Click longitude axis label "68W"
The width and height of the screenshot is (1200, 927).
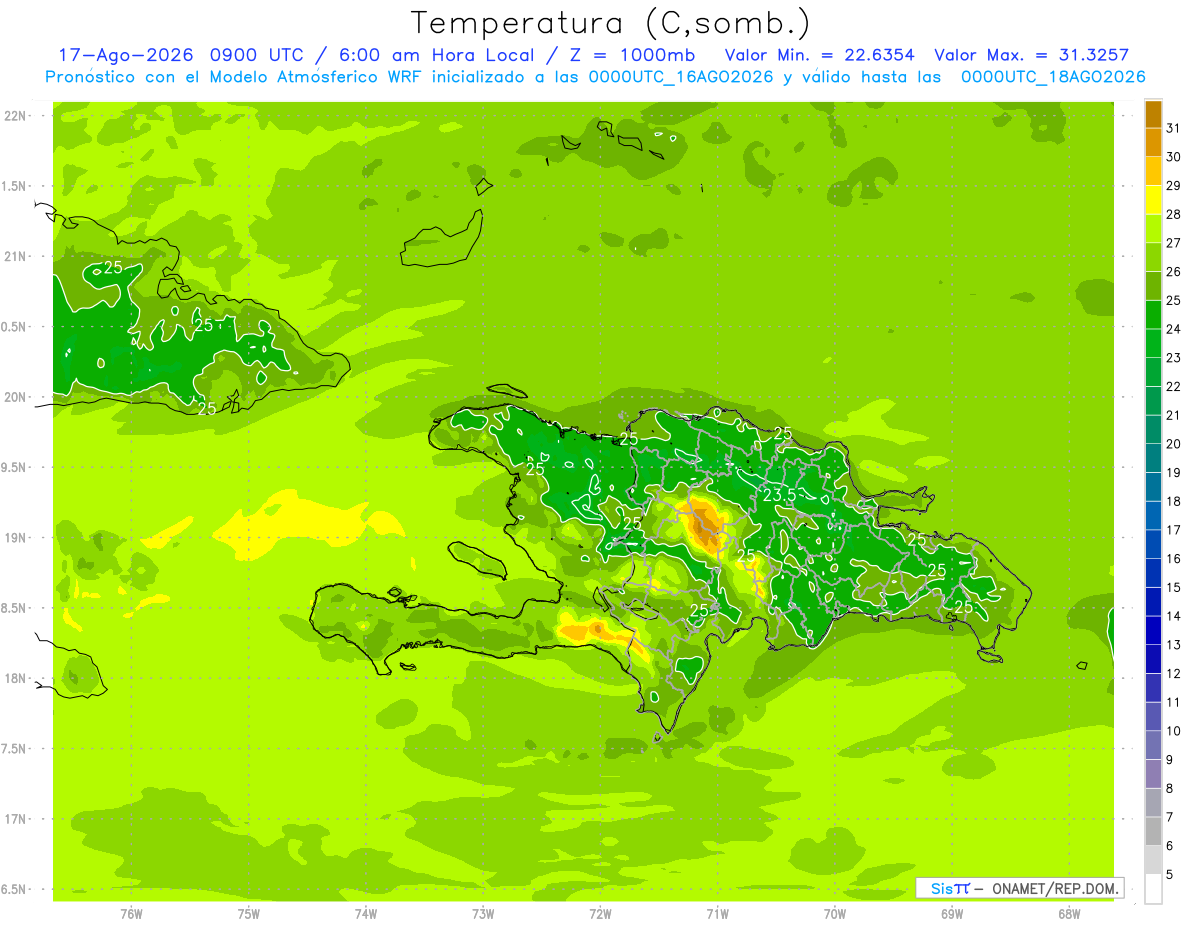(1069, 914)
